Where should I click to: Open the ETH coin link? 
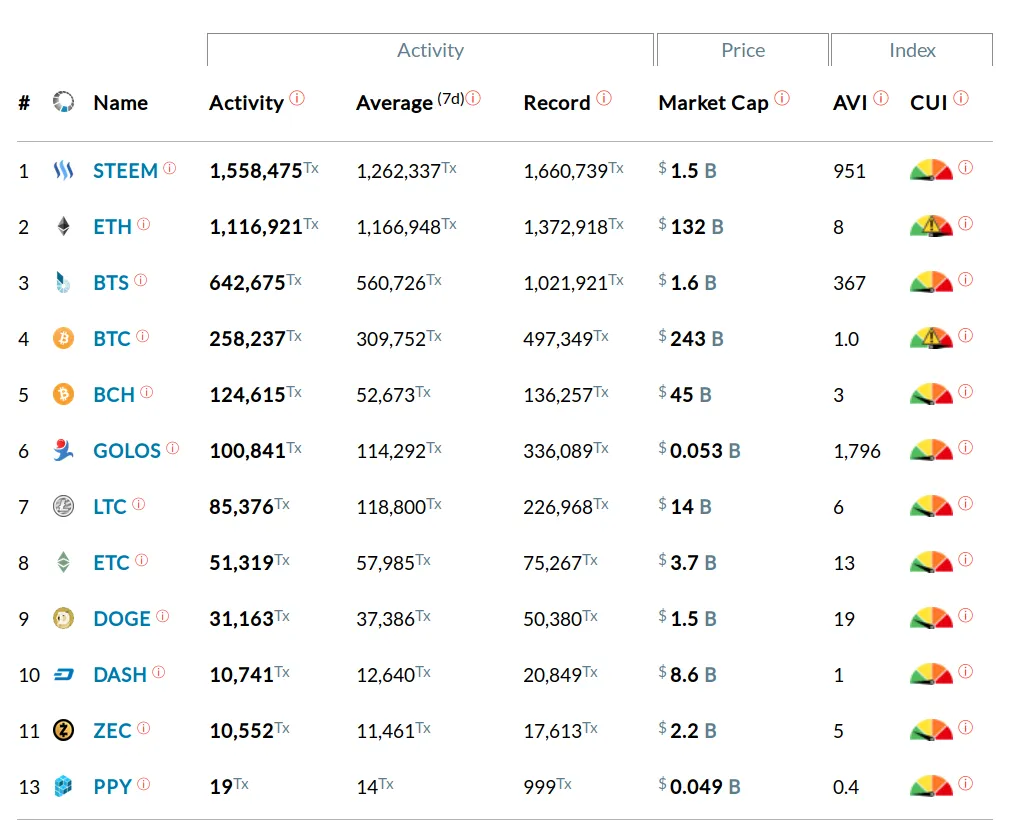point(112,227)
